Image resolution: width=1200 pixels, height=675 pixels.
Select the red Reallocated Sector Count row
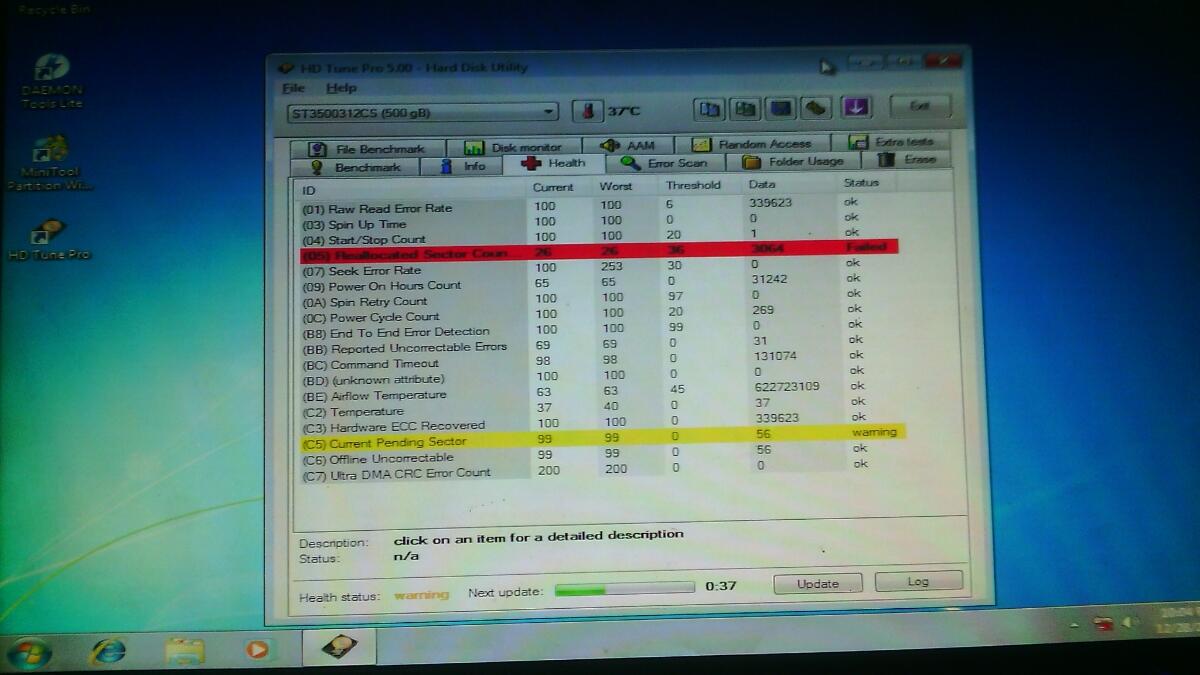click(x=599, y=251)
